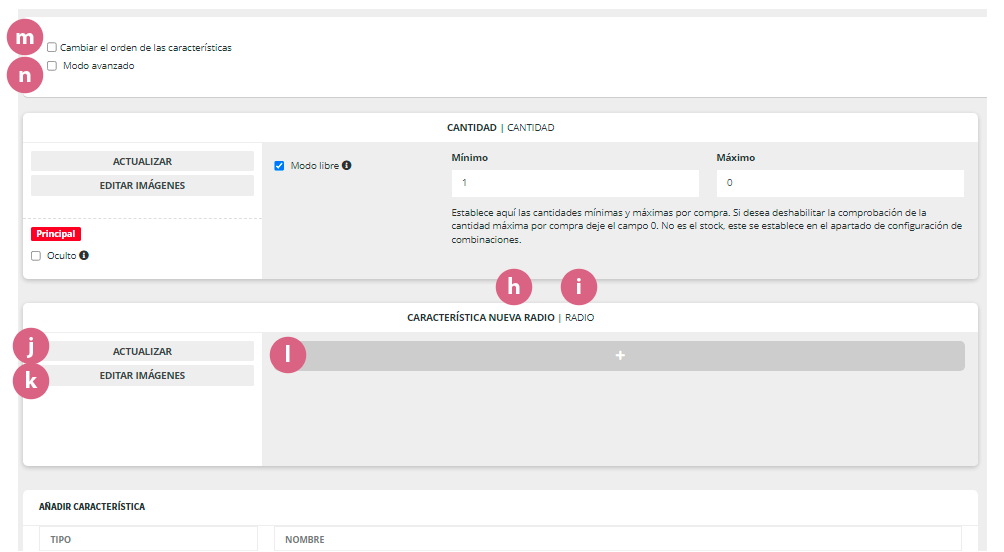Viewport: 1004px width, 552px height.
Task: Click the info icon next to Oculto
Action: pos(84,256)
